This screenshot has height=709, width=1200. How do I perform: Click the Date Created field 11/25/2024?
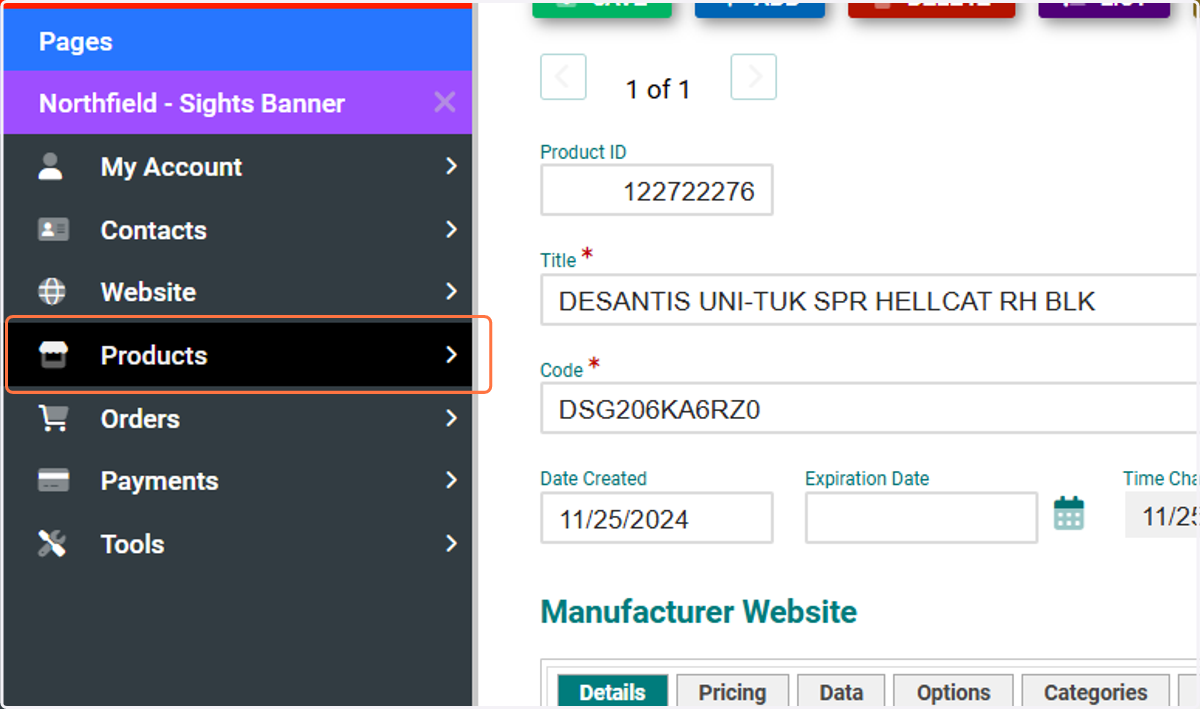click(x=657, y=518)
